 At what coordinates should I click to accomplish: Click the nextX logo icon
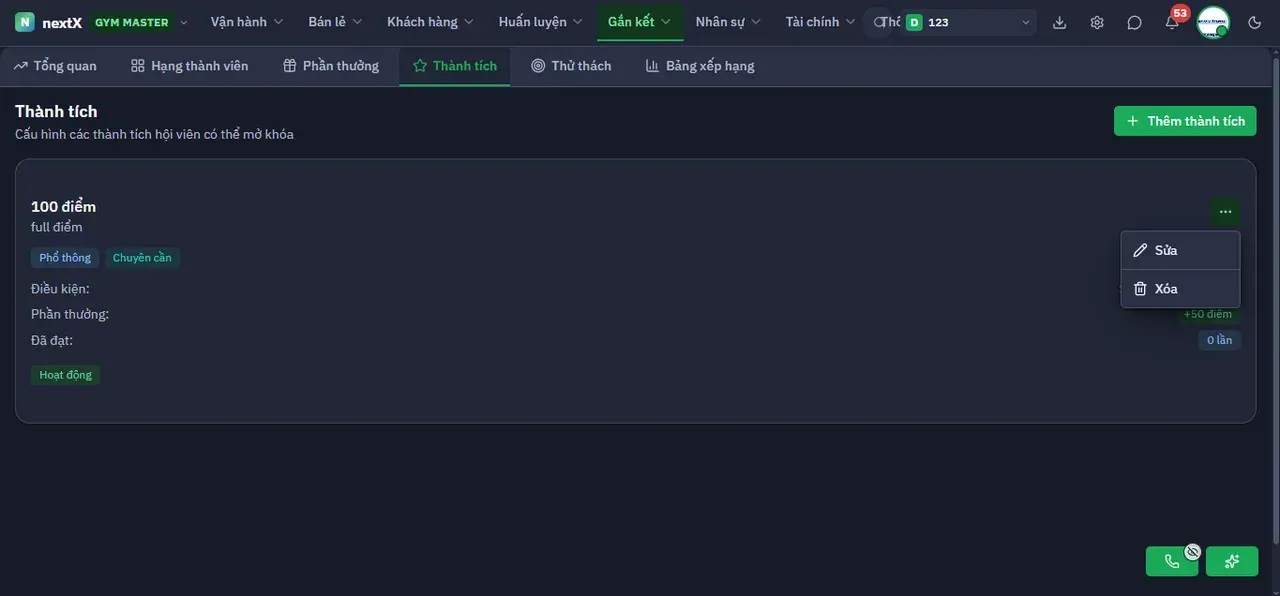click(x=25, y=22)
